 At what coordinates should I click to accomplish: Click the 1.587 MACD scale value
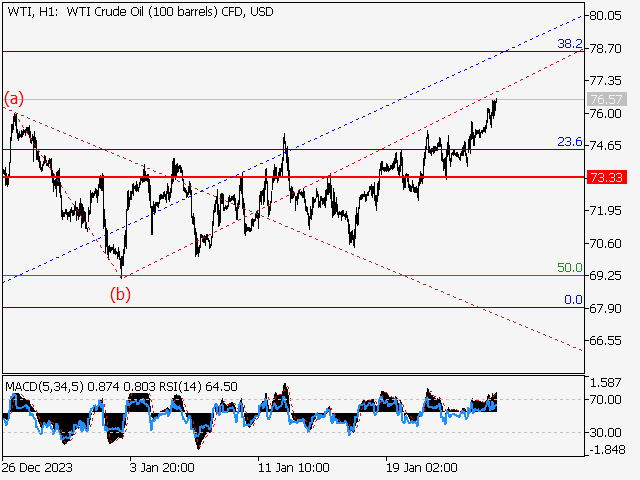[606, 383]
